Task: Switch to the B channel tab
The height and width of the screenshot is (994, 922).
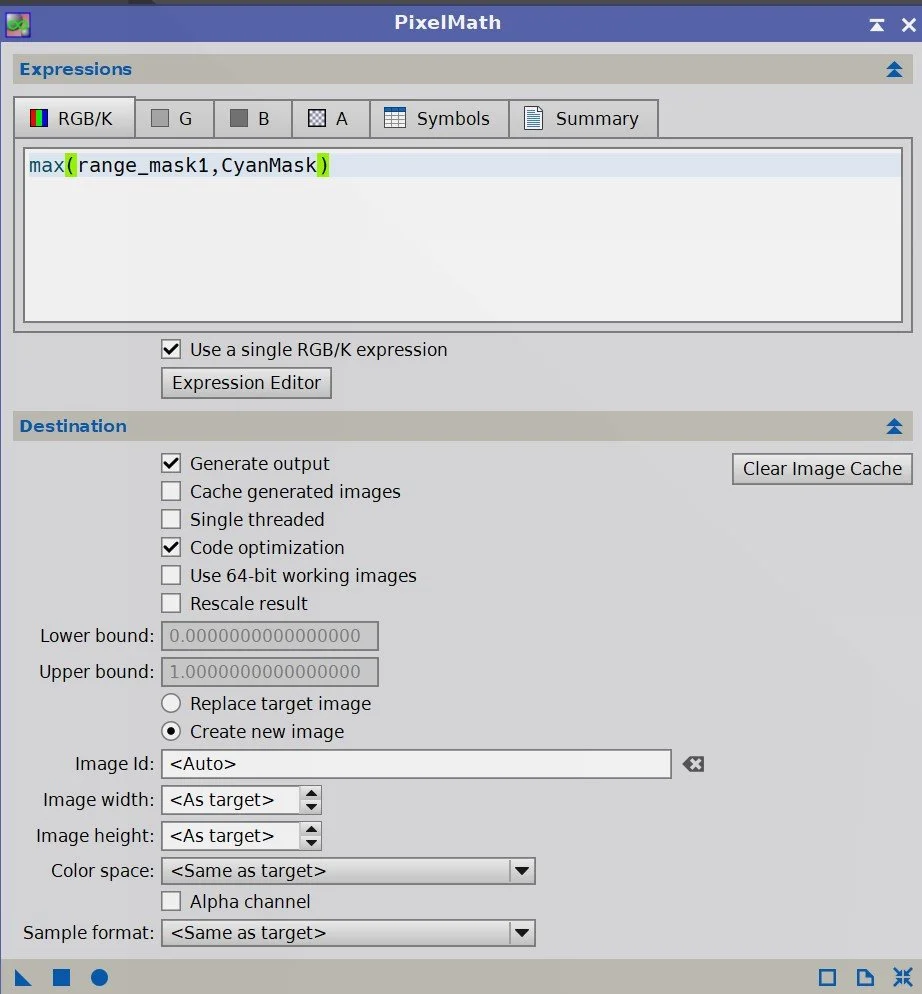Action: pyautogui.click(x=252, y=119)
